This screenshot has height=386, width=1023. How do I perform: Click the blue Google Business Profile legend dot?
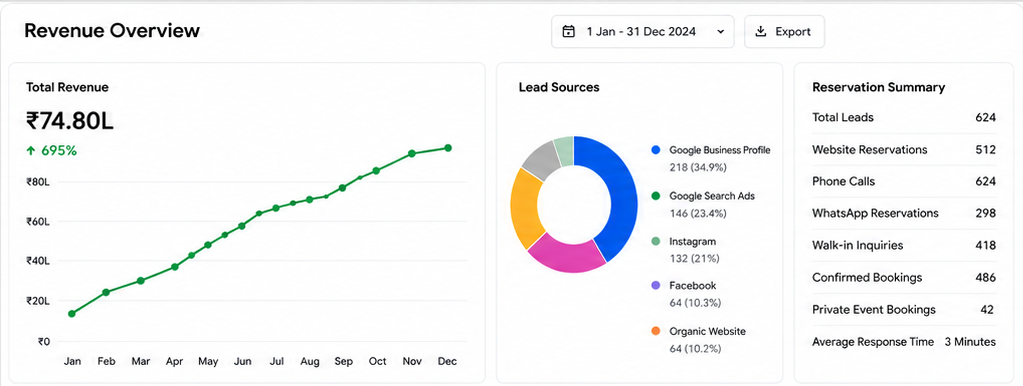(x=656, y=150)
